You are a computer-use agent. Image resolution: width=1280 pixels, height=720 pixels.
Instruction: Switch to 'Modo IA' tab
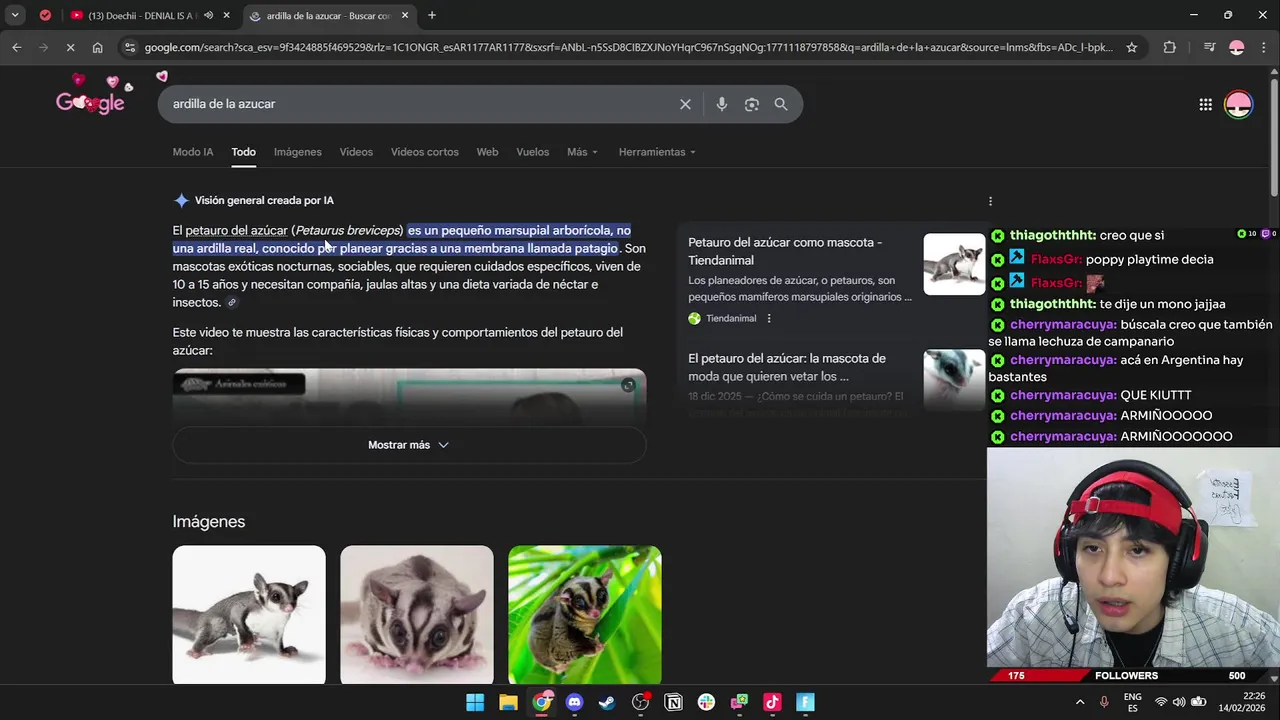(x=193, y=152)
